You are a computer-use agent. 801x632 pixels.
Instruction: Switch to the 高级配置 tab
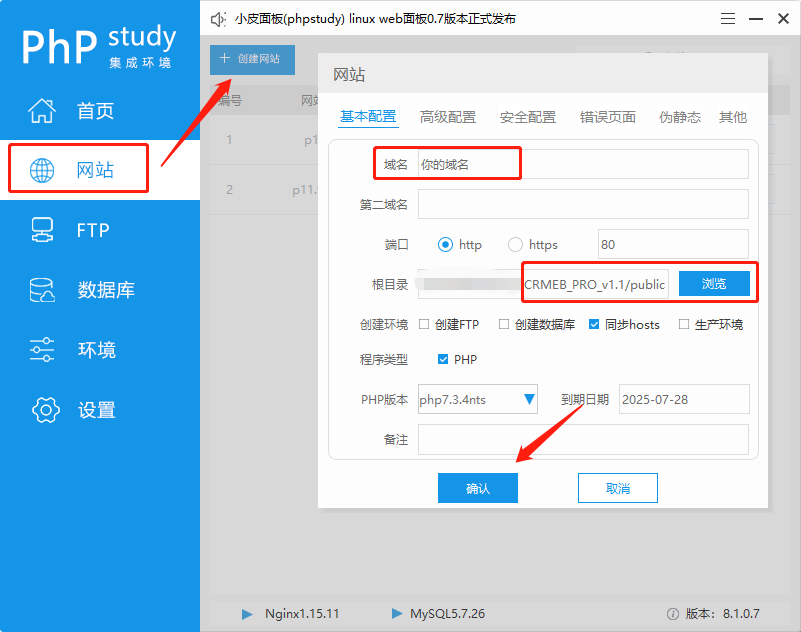(x=448, y=117)
